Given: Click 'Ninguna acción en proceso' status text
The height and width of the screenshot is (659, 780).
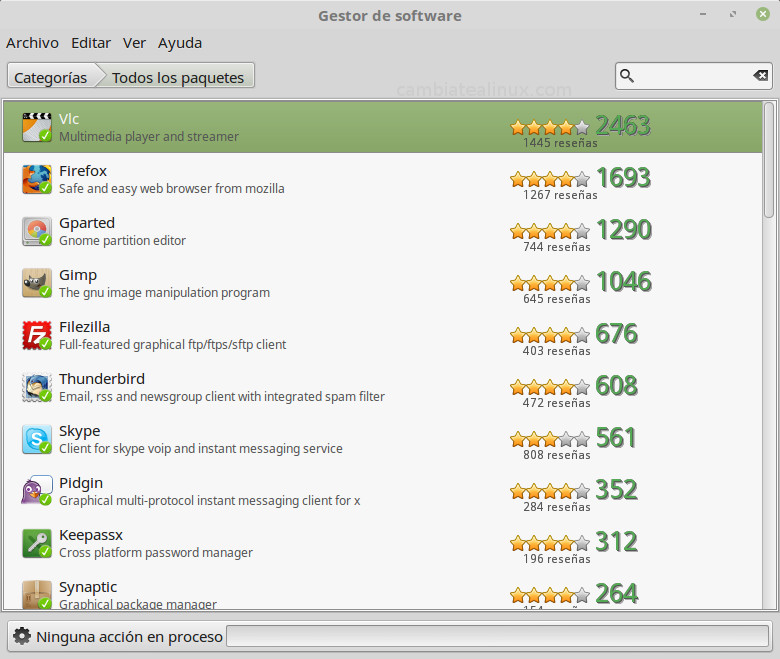Looking at the screenshot, I should (x=129, y=637).
